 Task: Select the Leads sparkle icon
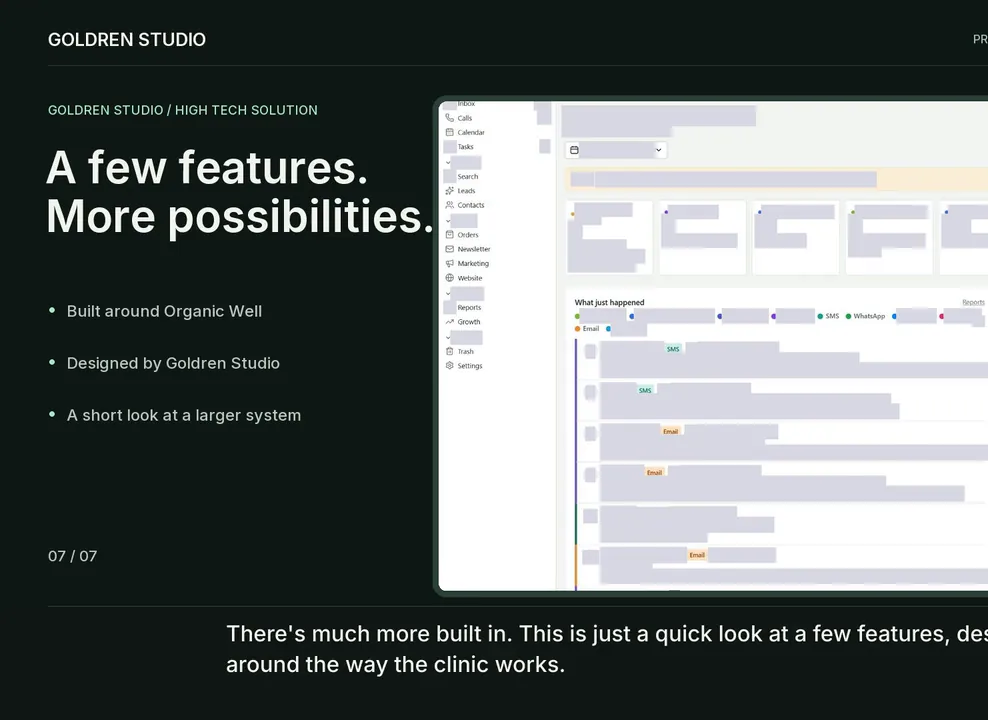coord(449,190)
